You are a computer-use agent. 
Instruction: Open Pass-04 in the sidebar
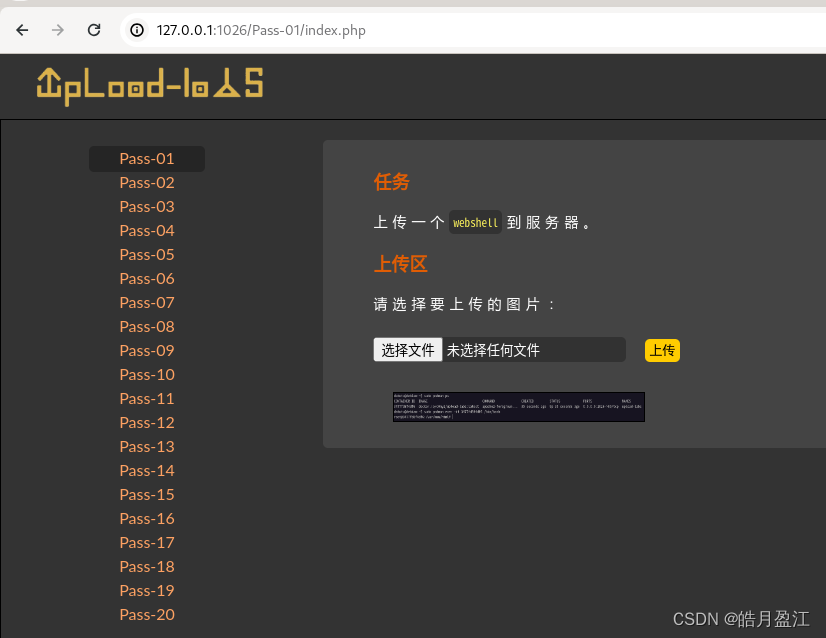(x=147, y=231)
